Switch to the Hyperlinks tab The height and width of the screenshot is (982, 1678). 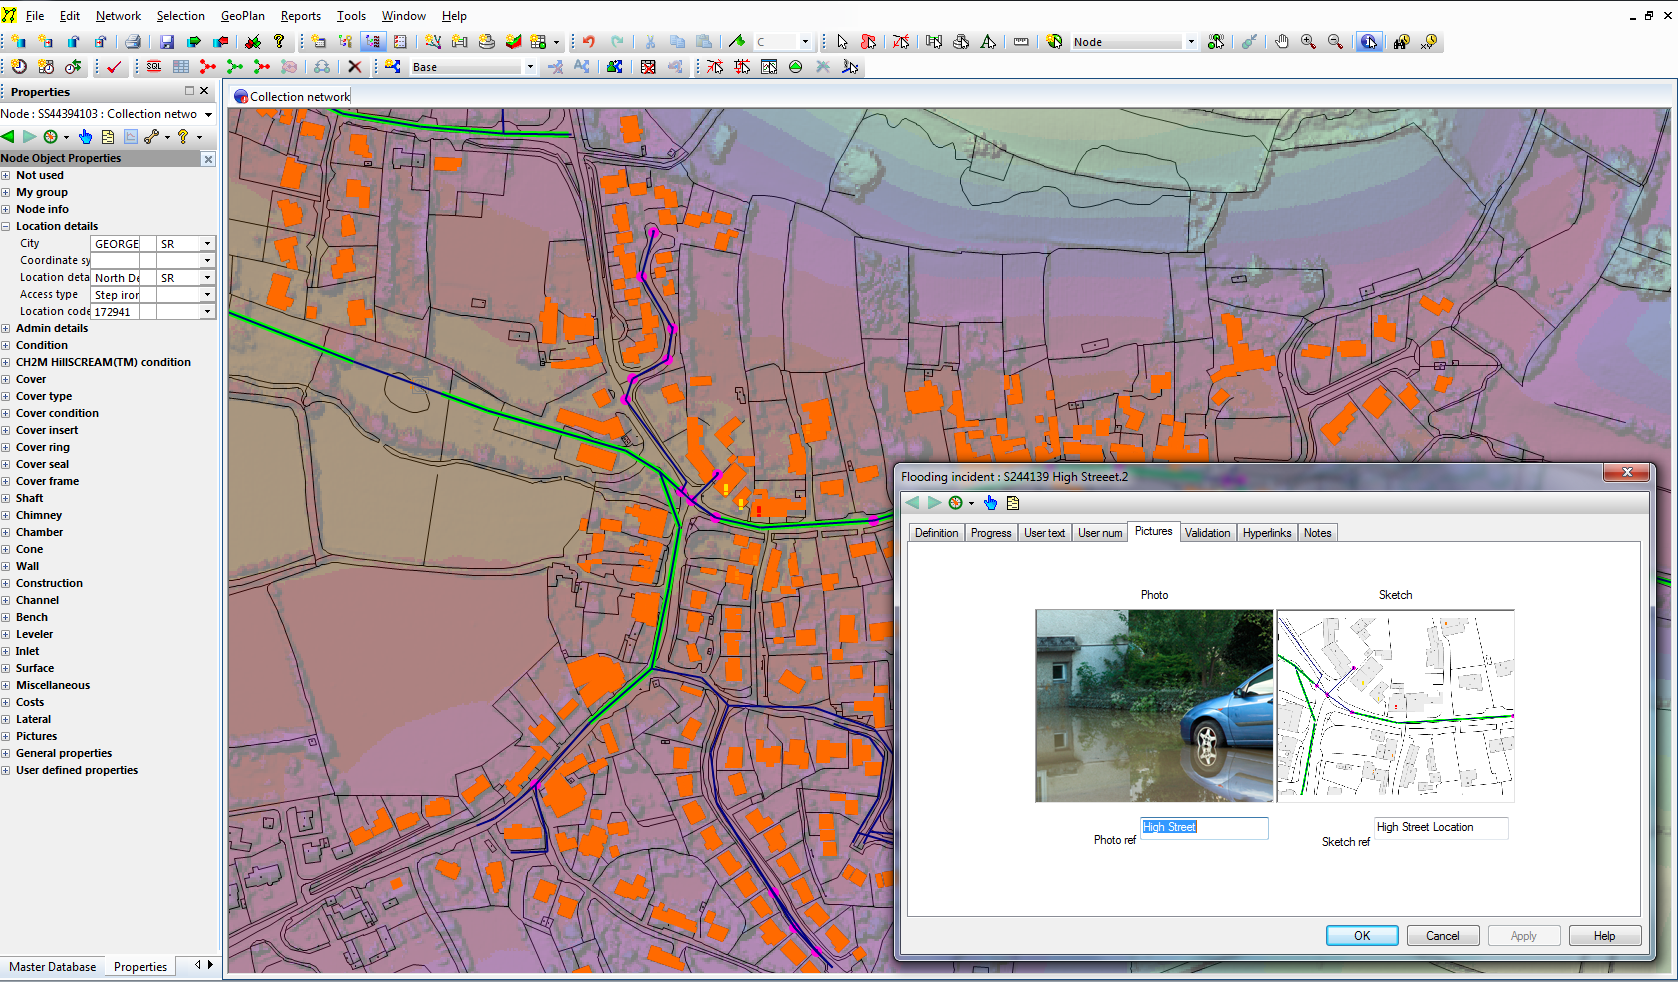tap(1267, 533)
